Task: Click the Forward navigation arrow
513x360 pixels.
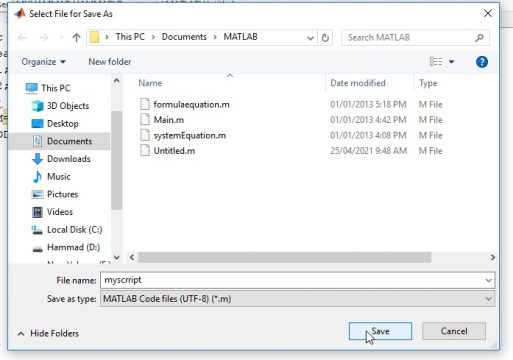Action: (x=44, y=37)
